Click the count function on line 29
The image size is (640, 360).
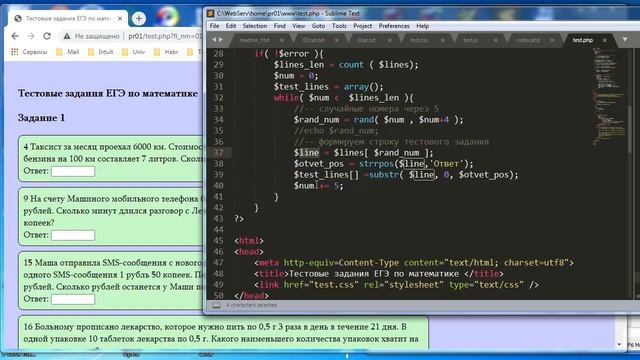tap(351, 64)
